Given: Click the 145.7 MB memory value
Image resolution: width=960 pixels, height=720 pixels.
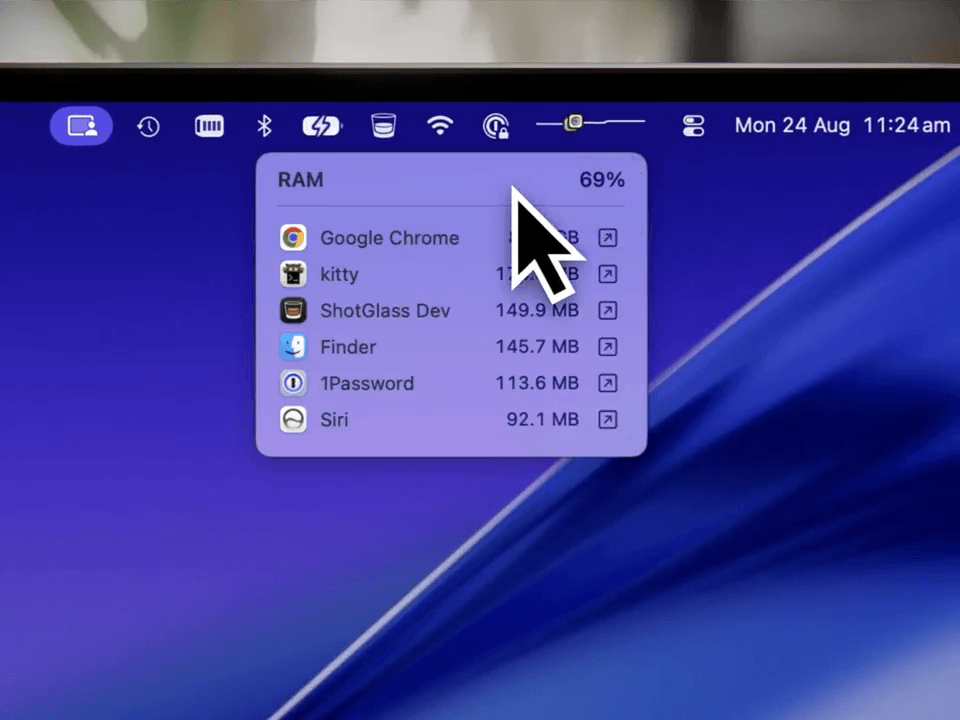Looking at the screenshot, I should (x=537, y=347).
